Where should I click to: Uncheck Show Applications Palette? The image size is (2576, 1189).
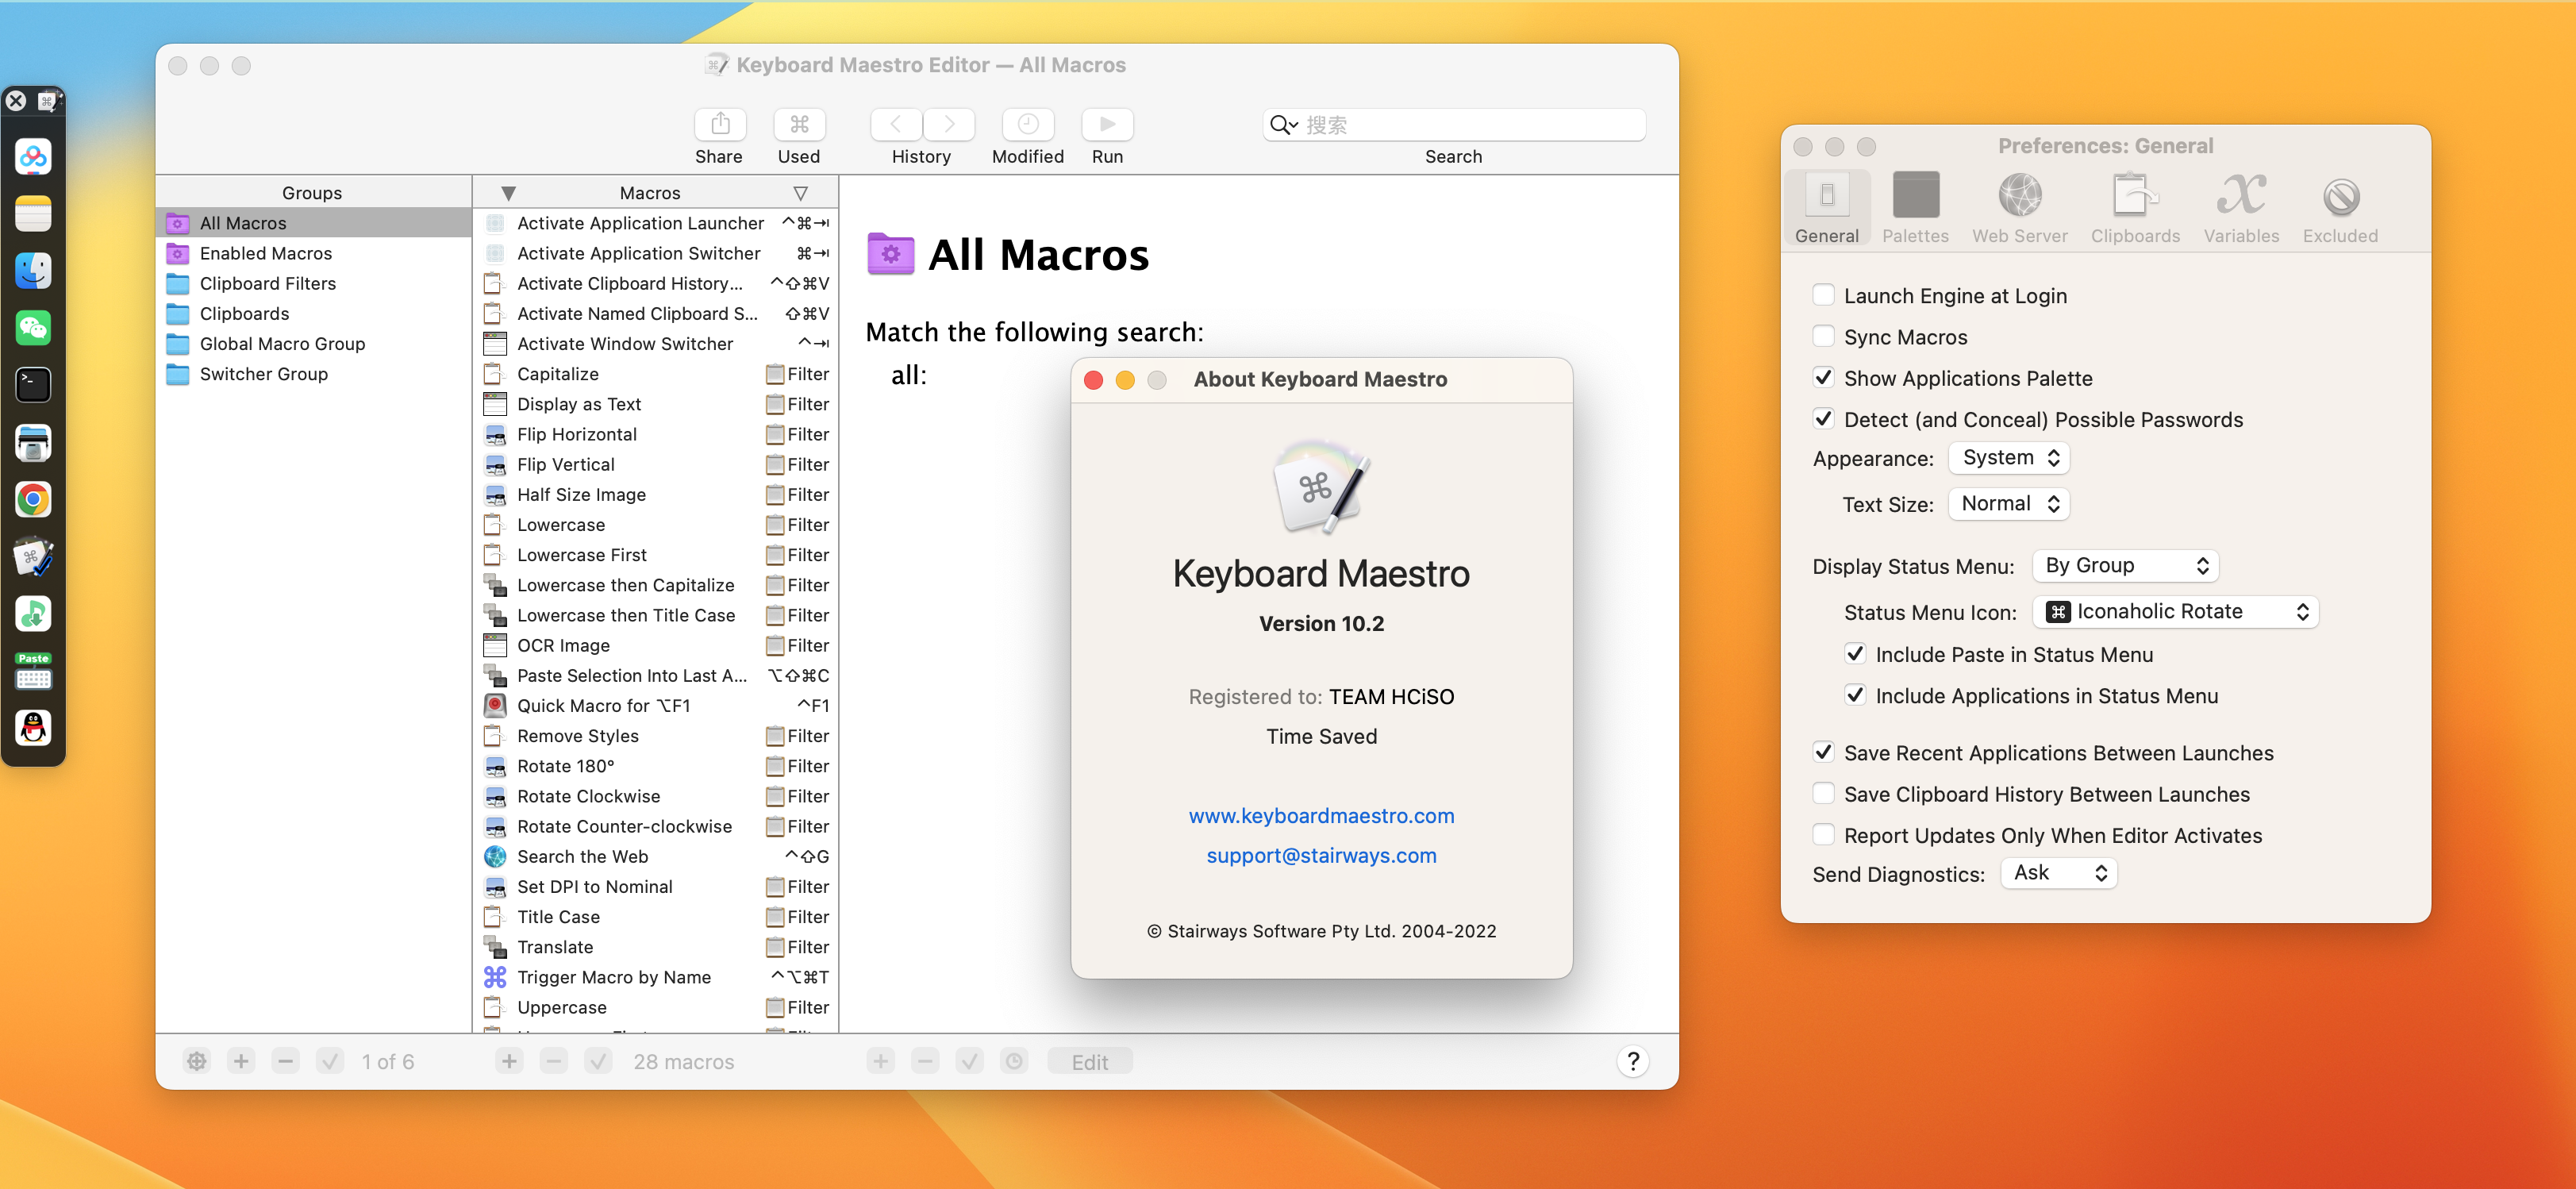click(x=1824, y=377)
